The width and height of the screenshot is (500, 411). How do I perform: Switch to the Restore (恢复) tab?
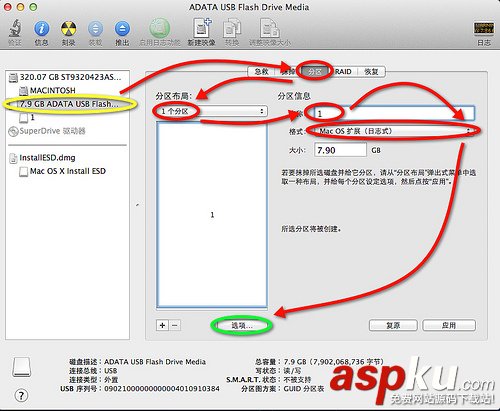(371, 71)
